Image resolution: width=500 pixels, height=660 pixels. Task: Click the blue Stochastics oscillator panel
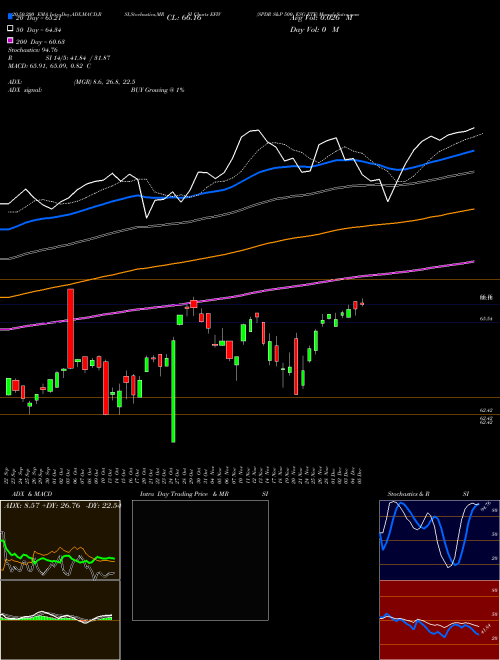point(439,540)
